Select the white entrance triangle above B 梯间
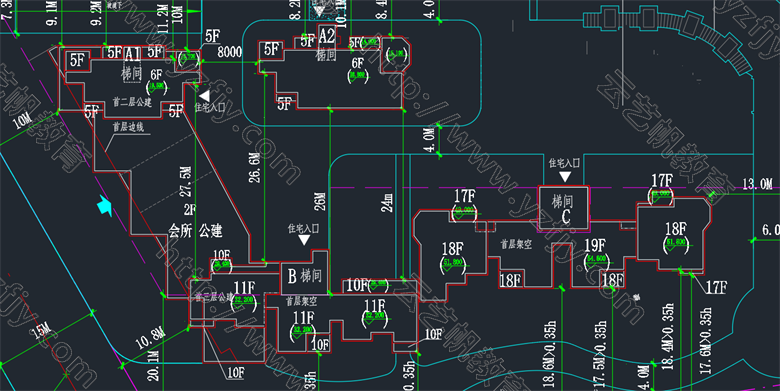The width and height of the screenshot is (780, 391). click(x=304, y=240)
